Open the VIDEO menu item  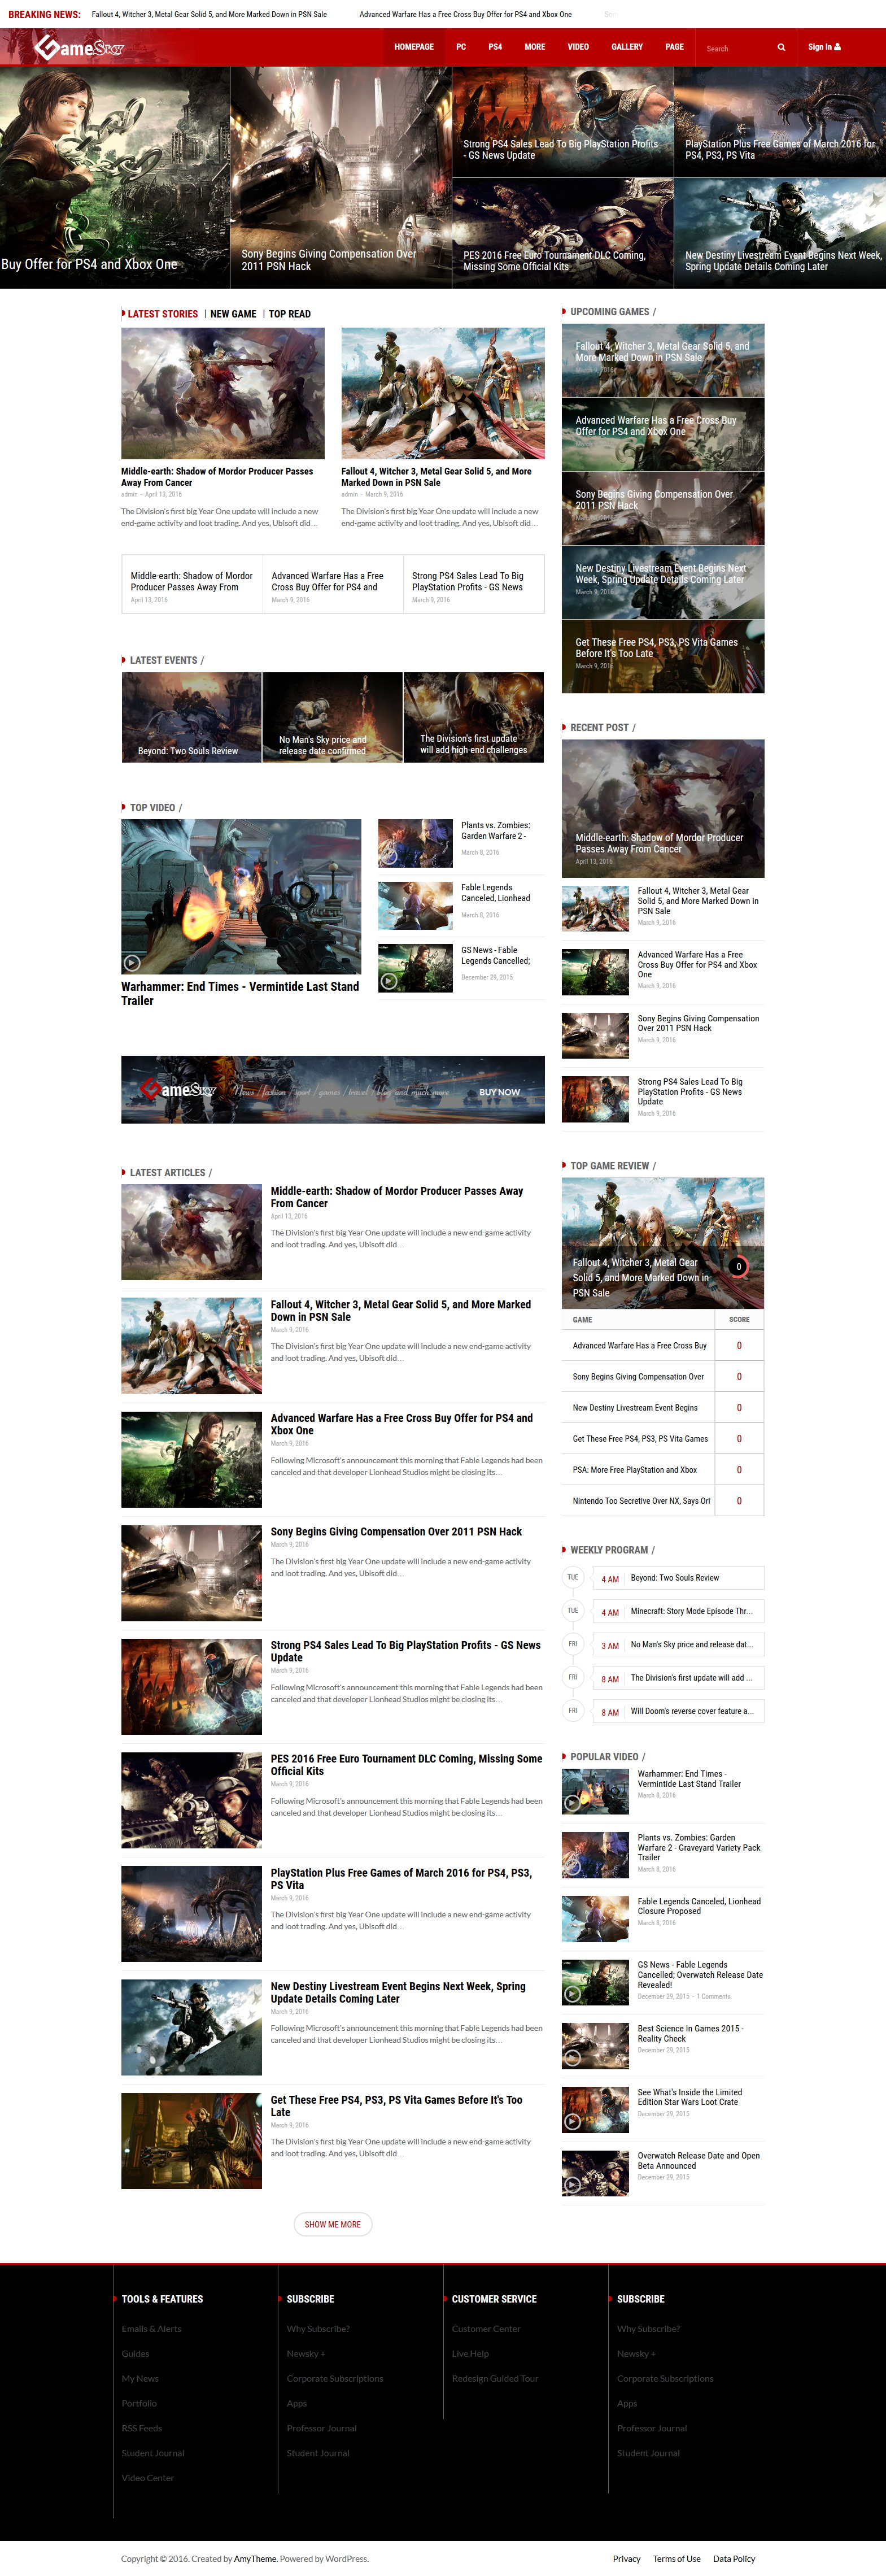click(578, 47)
